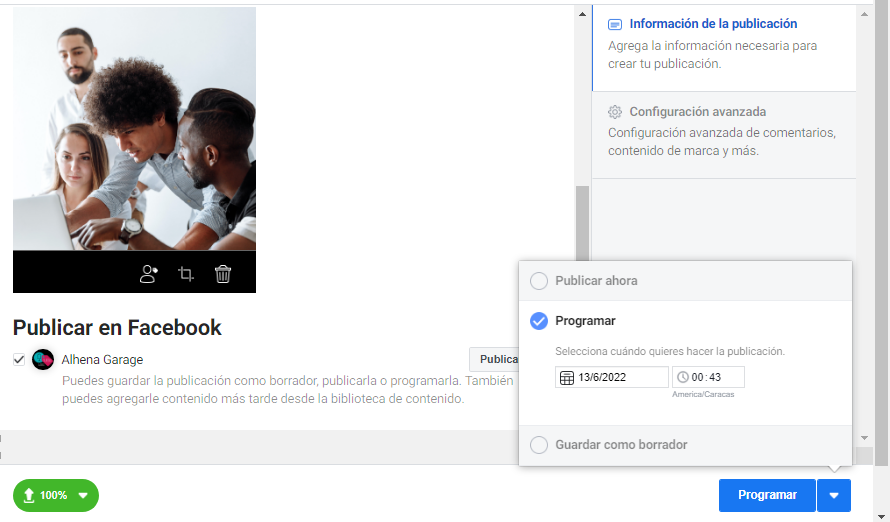Open the dropdown arrow beside Programar button
Viewport: 890px width, 522px height.
[834, 495]
